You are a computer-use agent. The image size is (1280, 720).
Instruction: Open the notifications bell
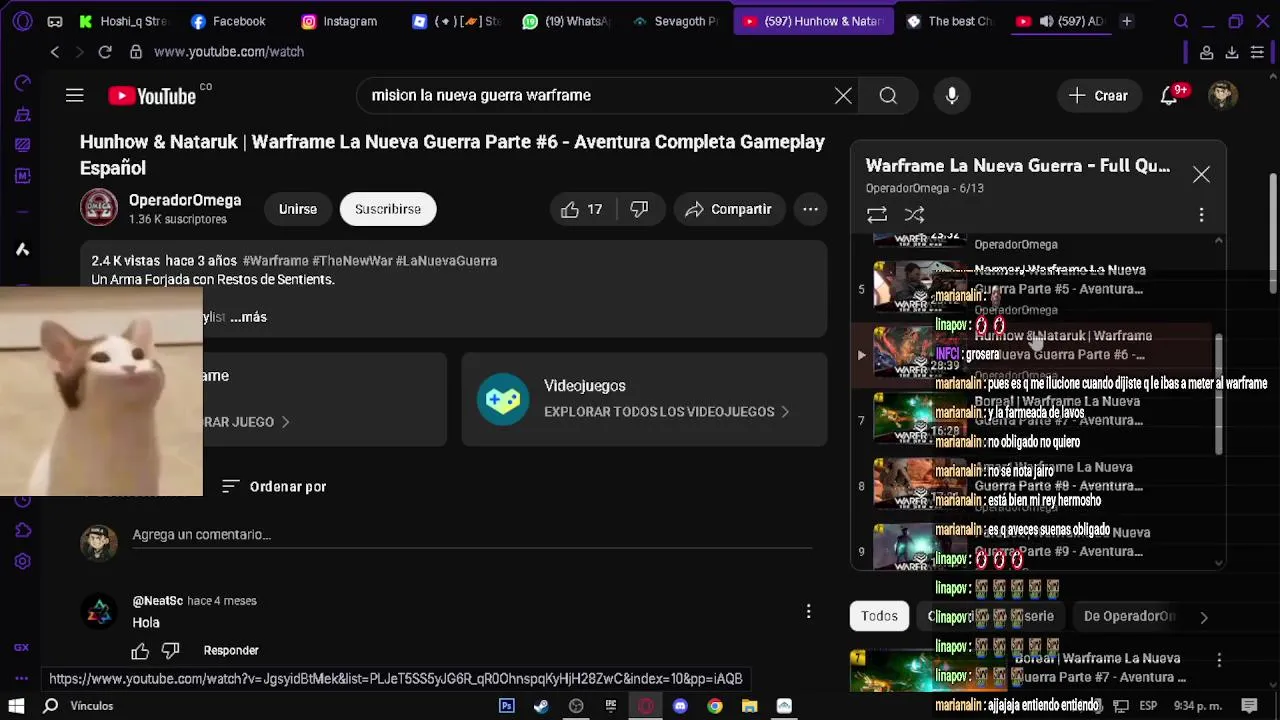(1168, 95)
